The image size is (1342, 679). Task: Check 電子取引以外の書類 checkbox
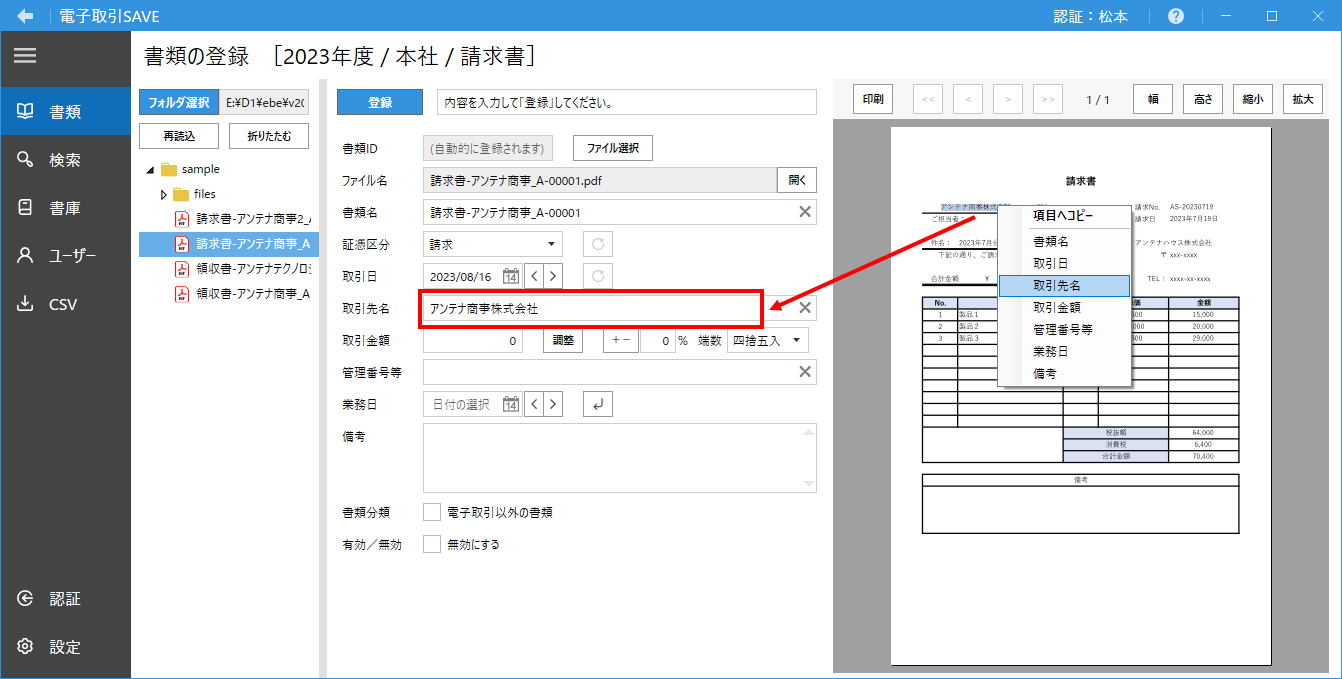coord(432,512)
